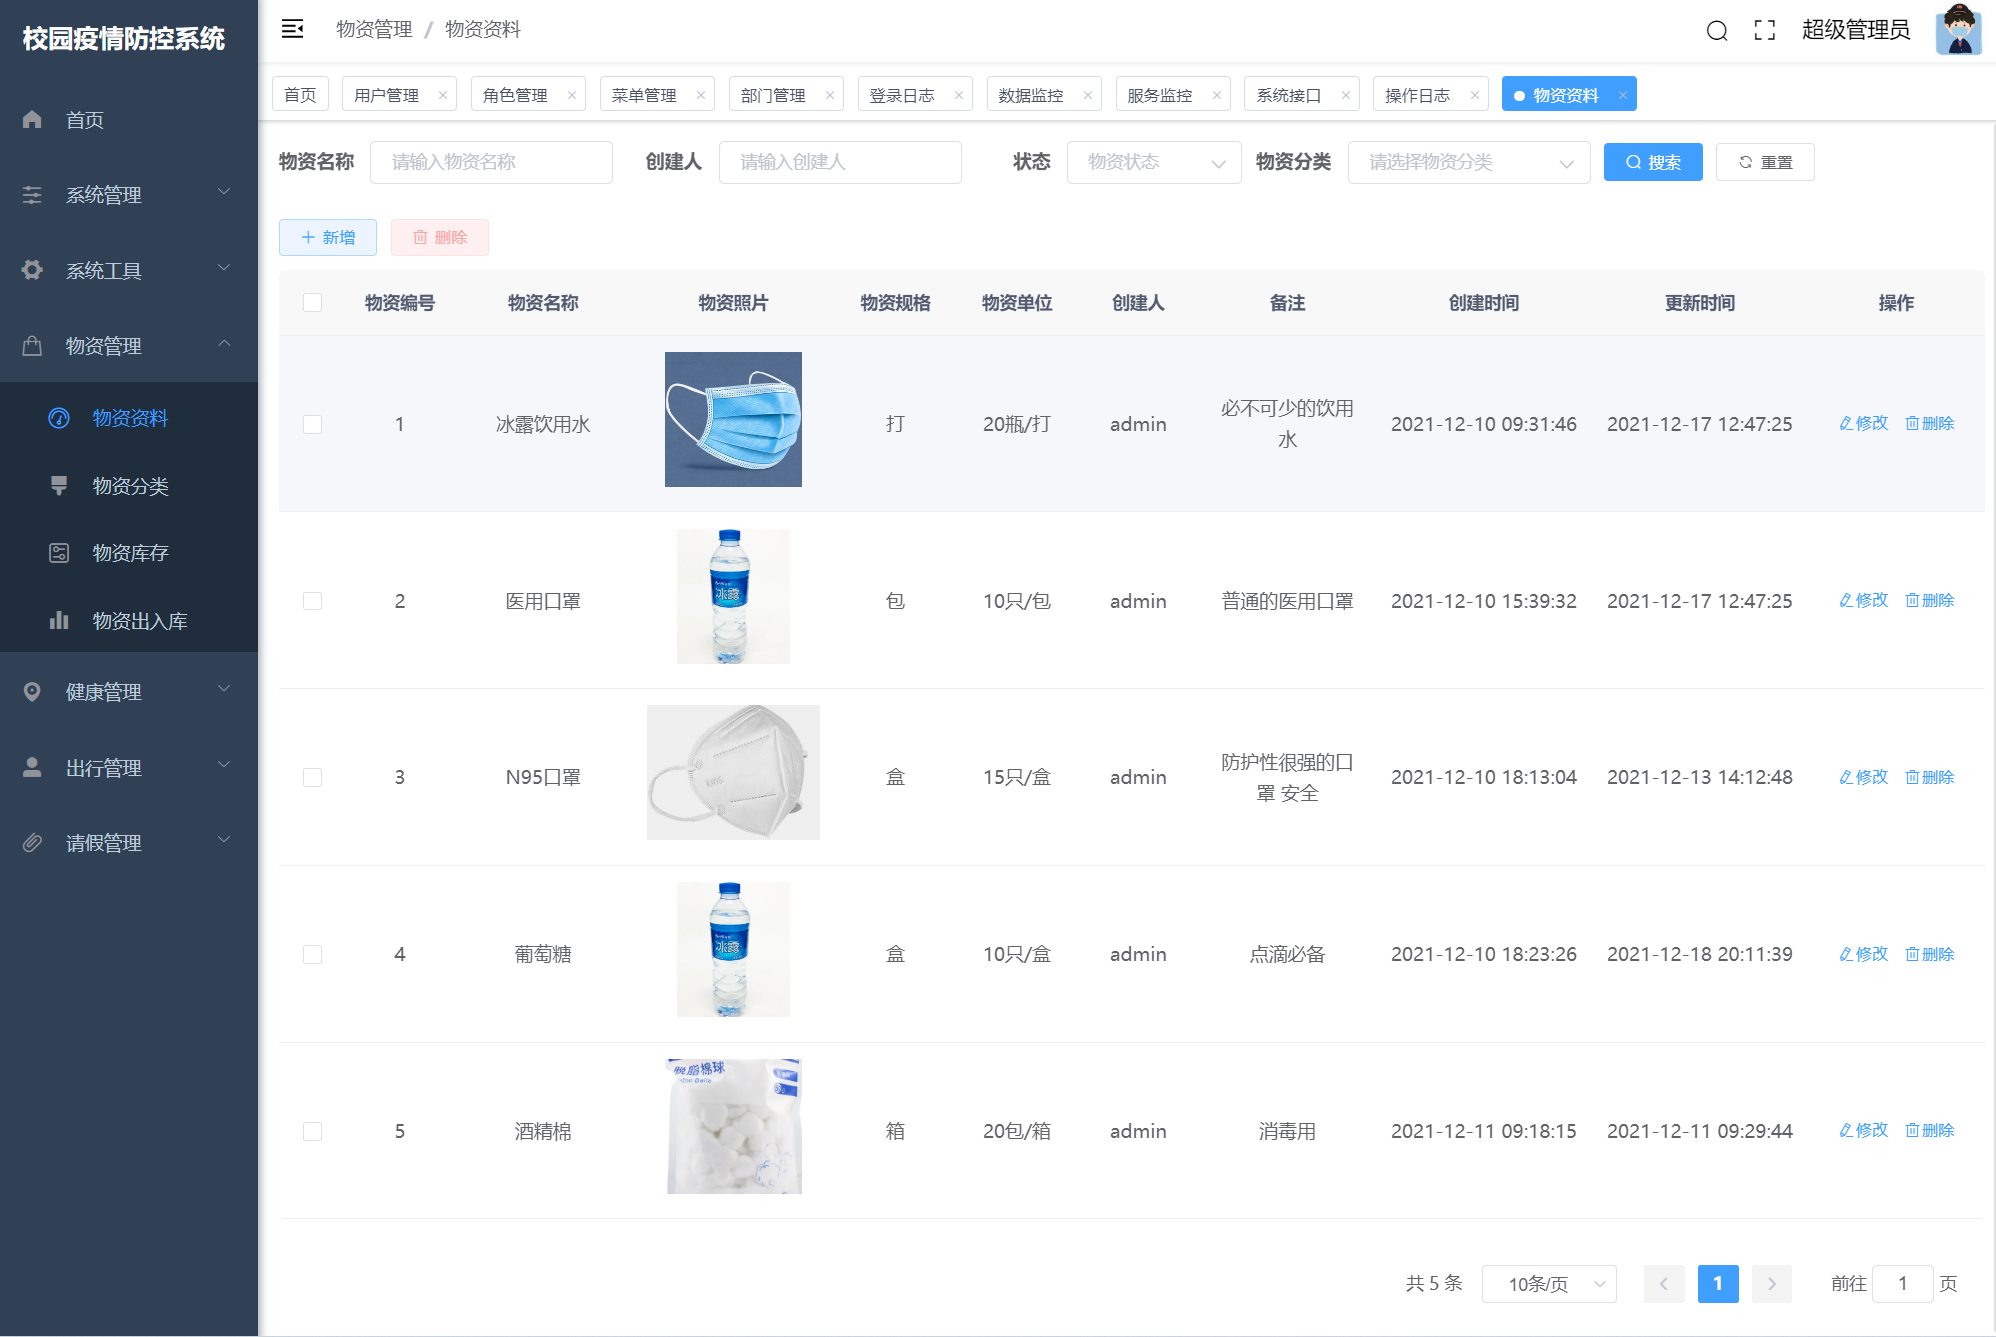Open the header search magnifier icon
This screenshot has width=1996, height=1337.
tap(1716, 31)
